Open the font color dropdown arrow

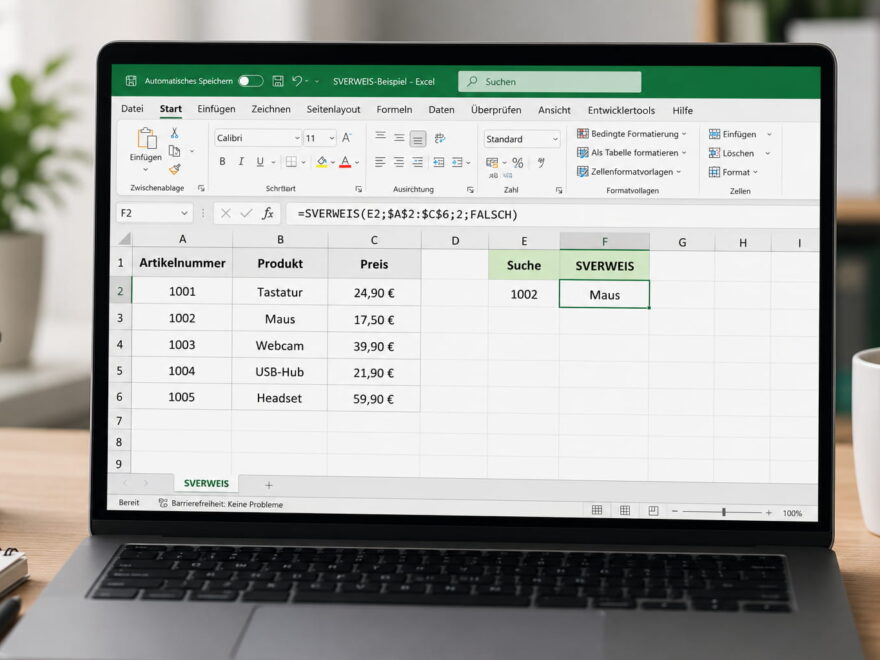(357, 163)
